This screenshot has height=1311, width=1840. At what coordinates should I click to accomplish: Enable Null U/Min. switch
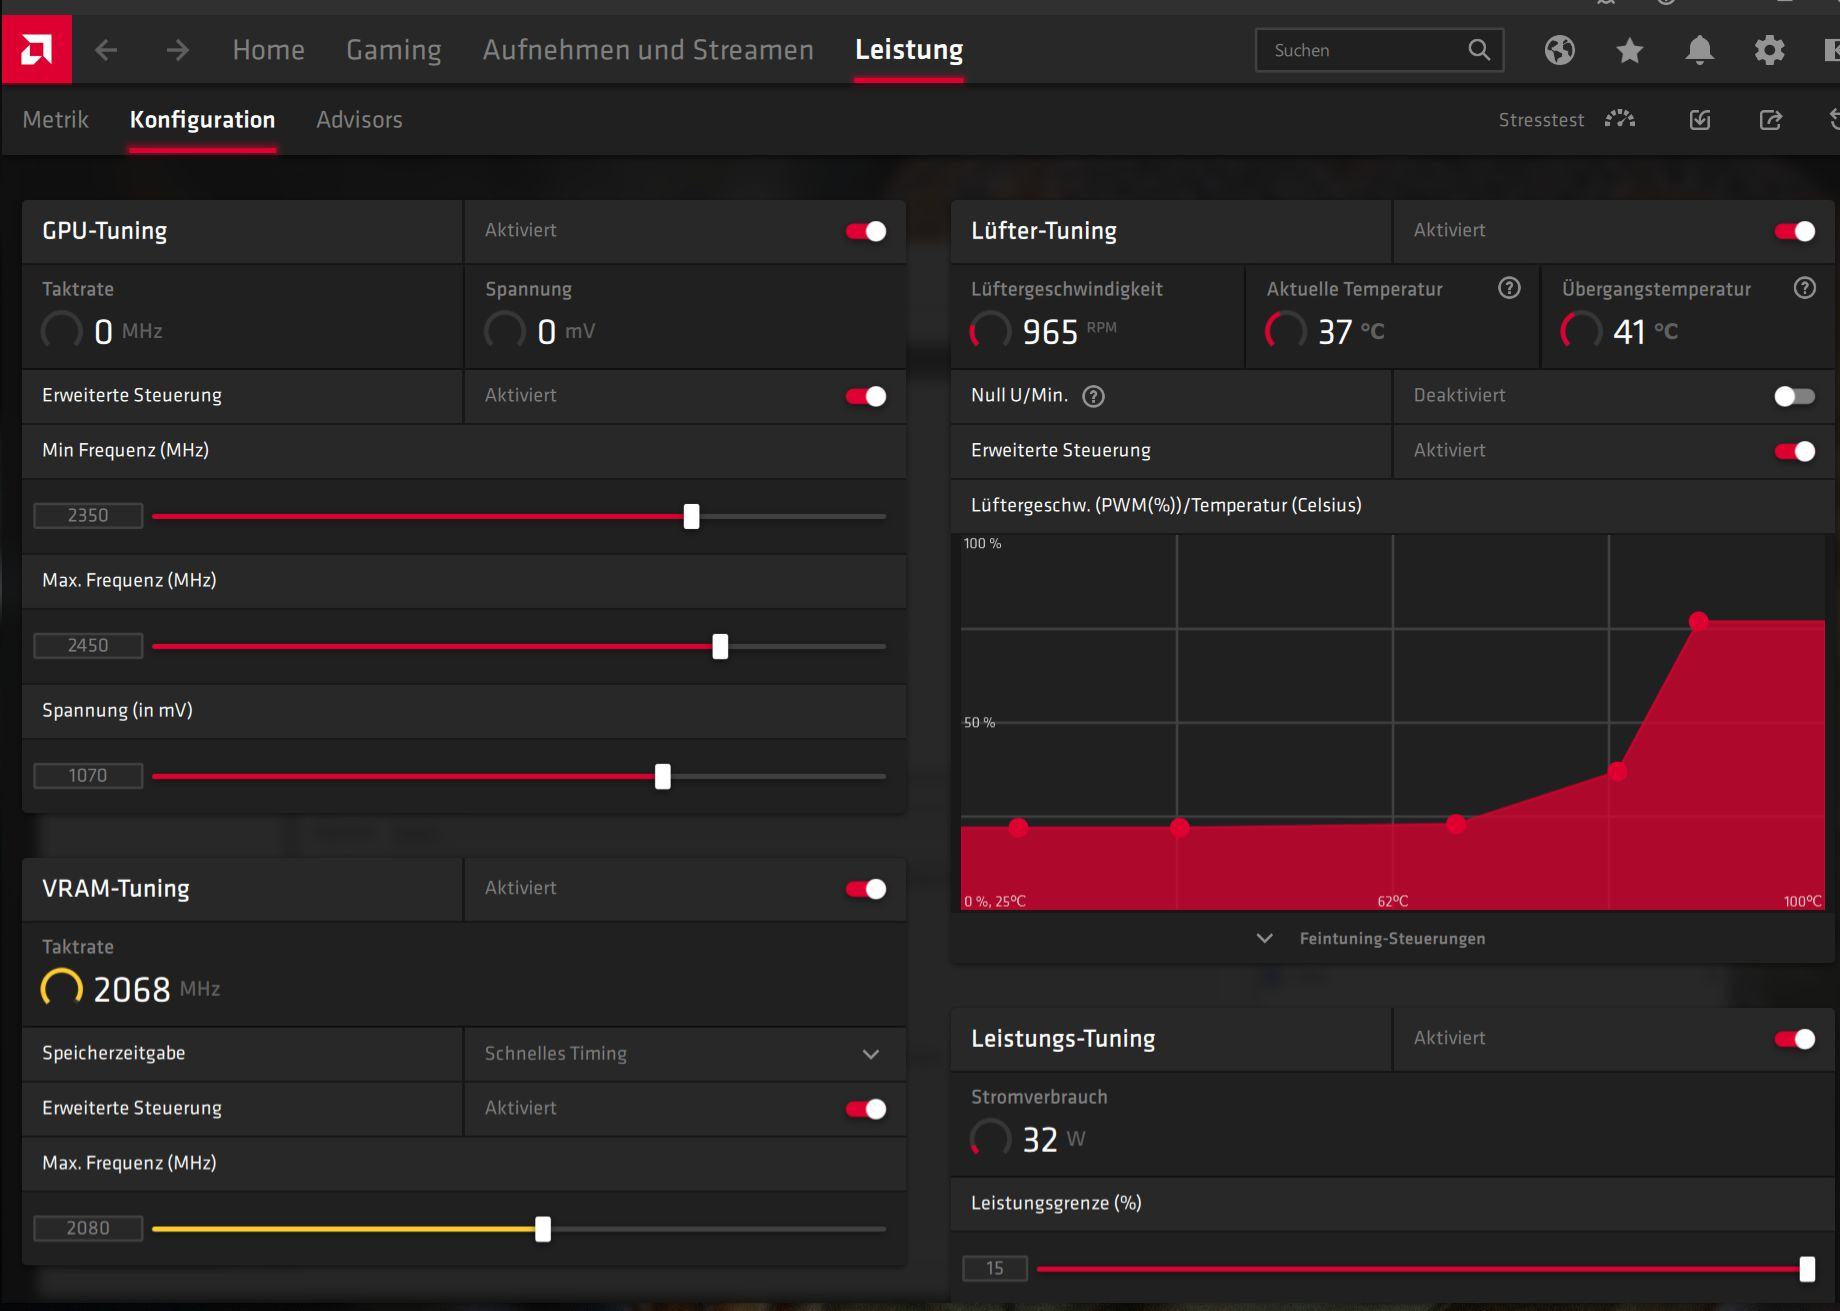(x=1795, y=396)
